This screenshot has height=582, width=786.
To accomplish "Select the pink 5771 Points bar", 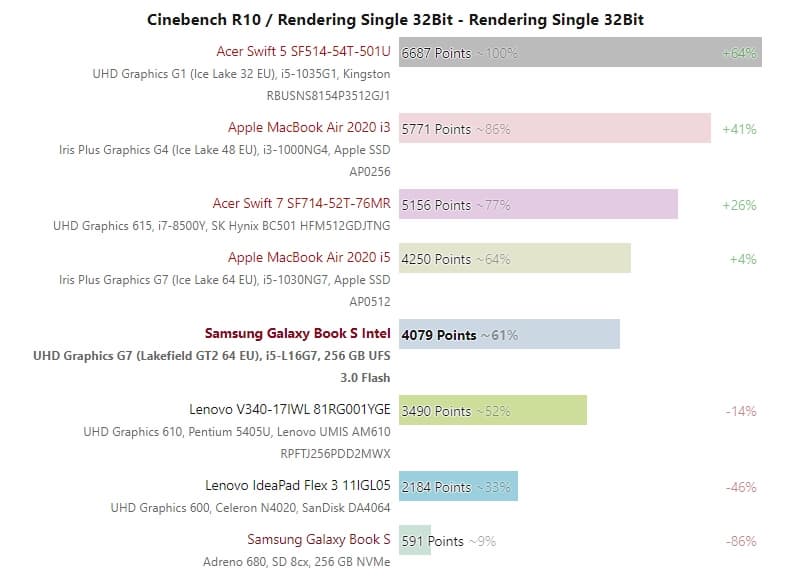I will pyautogui.click(x=554, y=128).
